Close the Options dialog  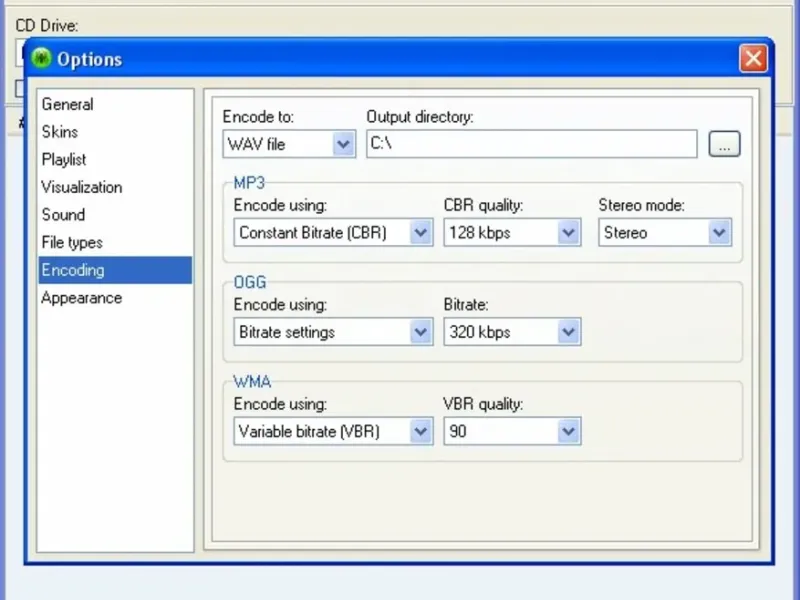click(x=754, y=58)
